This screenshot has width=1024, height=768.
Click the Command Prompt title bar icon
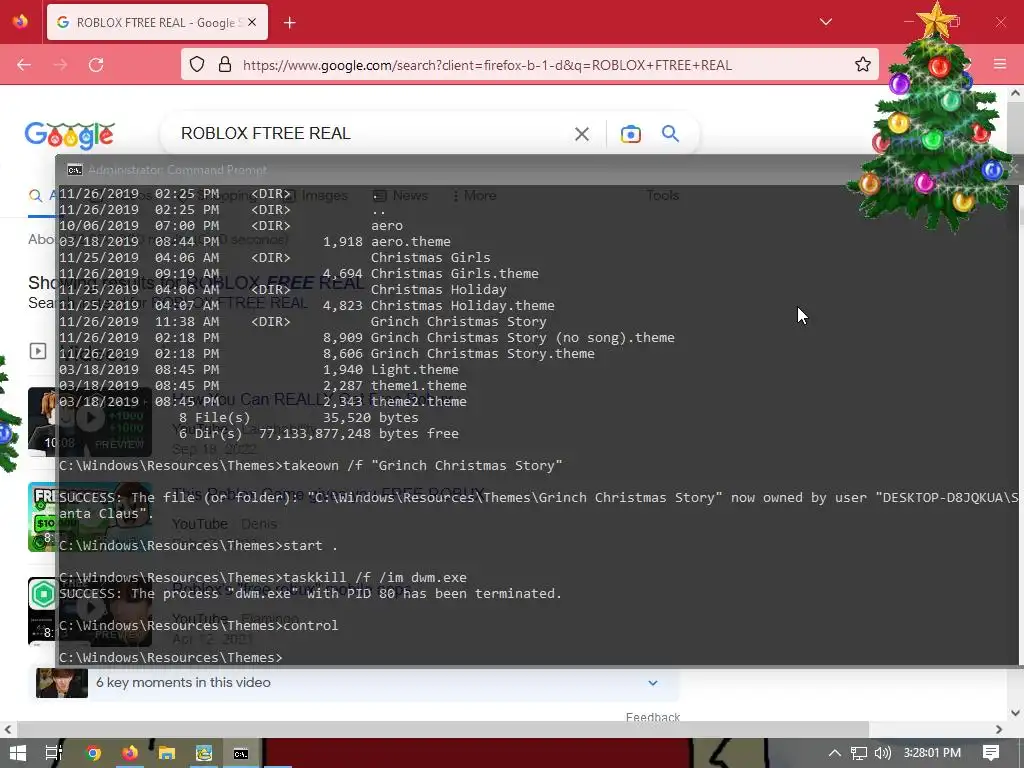click(x=74, y=170)
